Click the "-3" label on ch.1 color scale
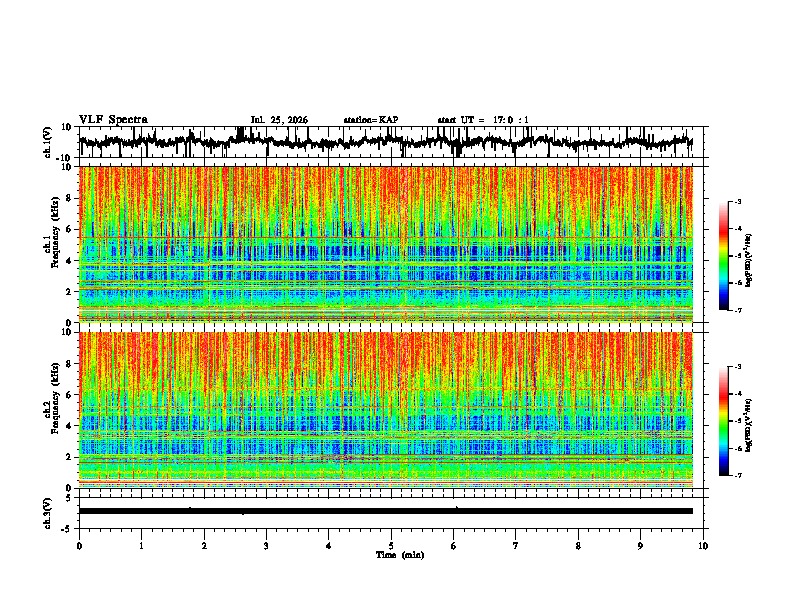This screenshot has width=792, height=612. click(738, 202)
